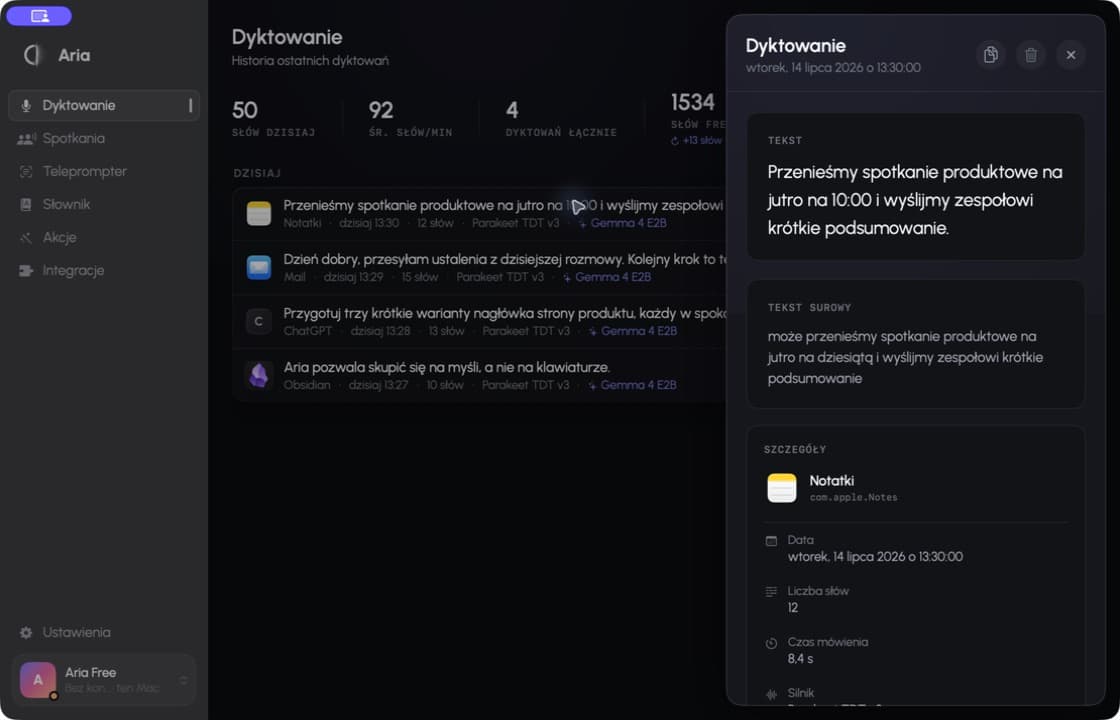Viewport: 1120px width, 720px height.
Task: Click the raw transcript in Tekst surowy card
Action: tap(906, 357)
